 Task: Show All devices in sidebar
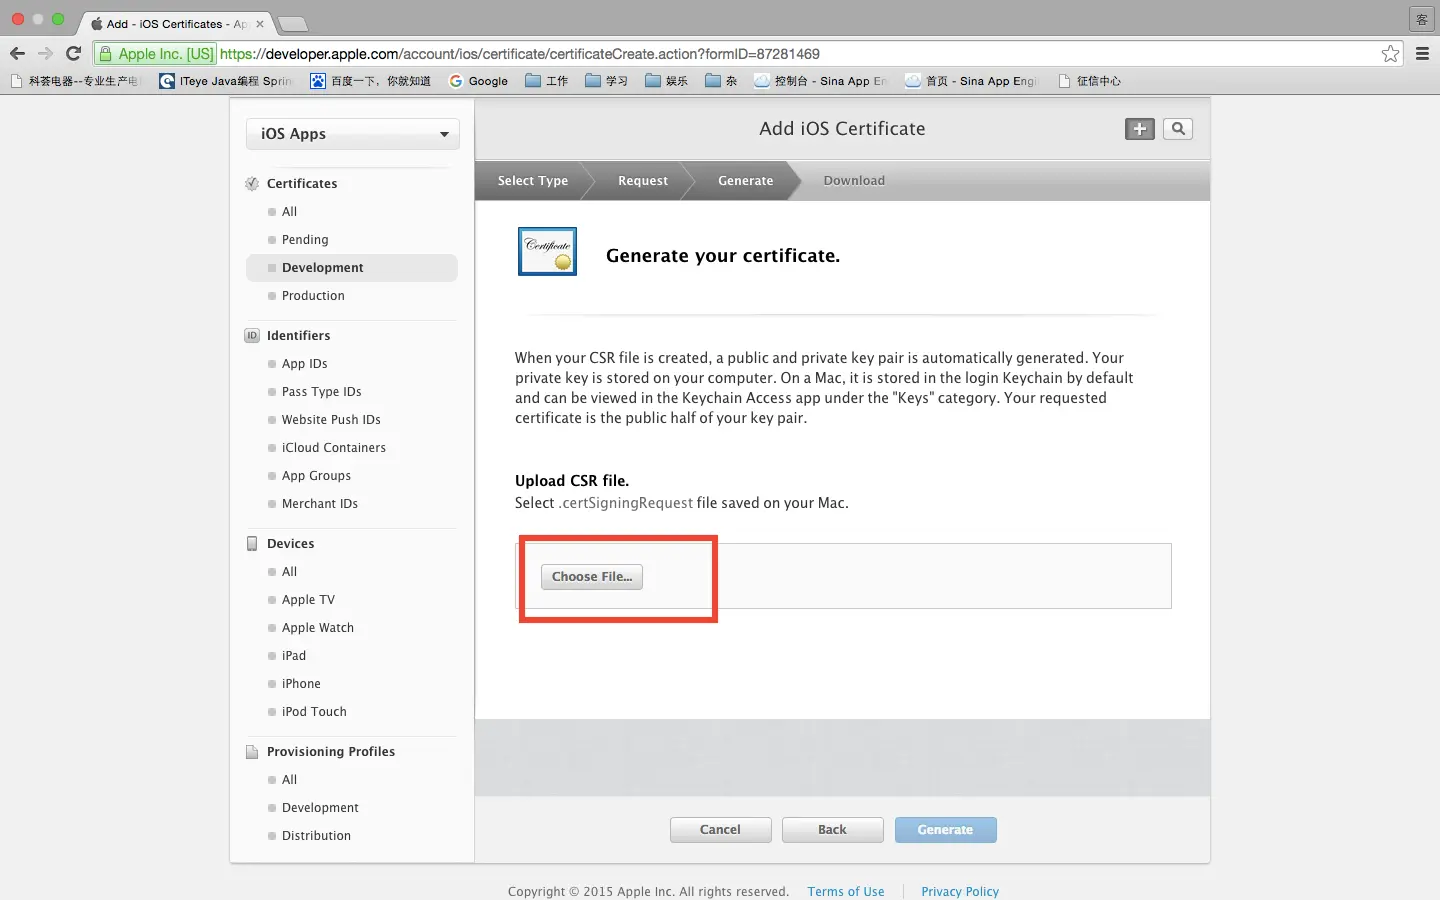(289, 572)
